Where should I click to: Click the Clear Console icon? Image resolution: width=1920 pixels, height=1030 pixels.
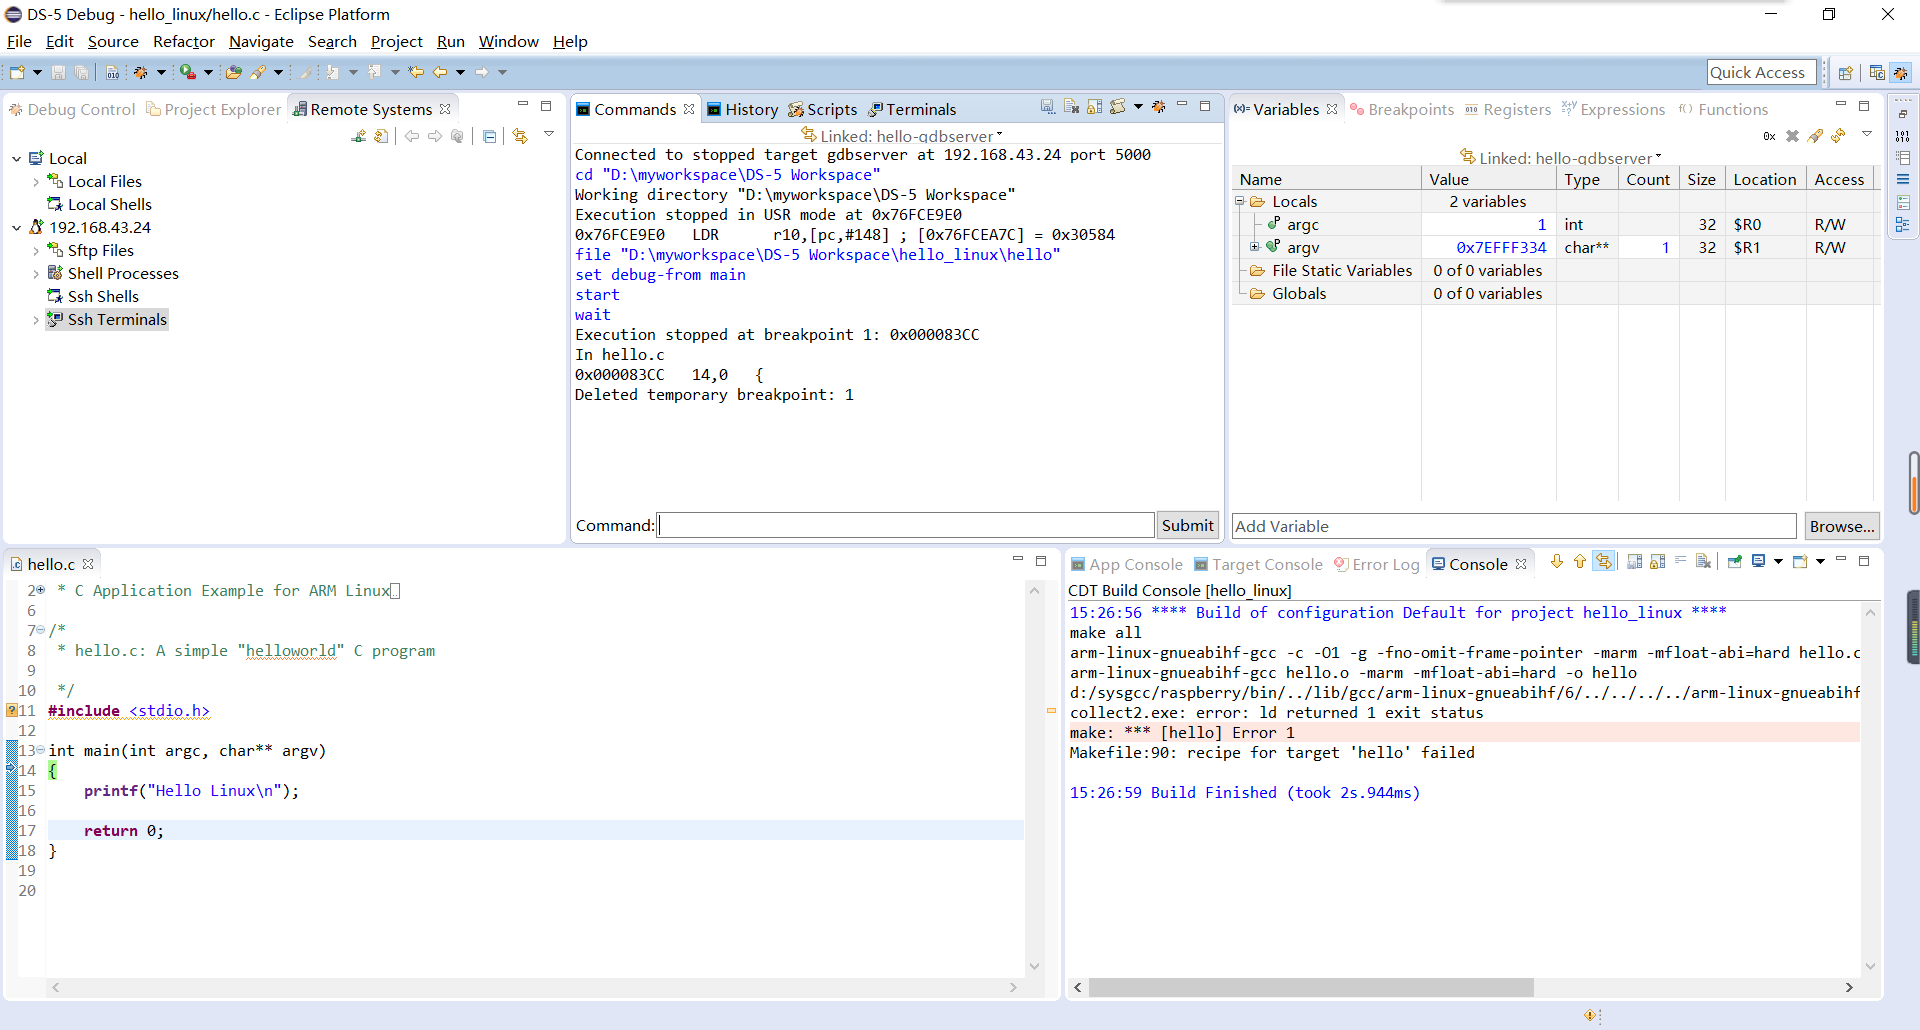click(1705, 562)
